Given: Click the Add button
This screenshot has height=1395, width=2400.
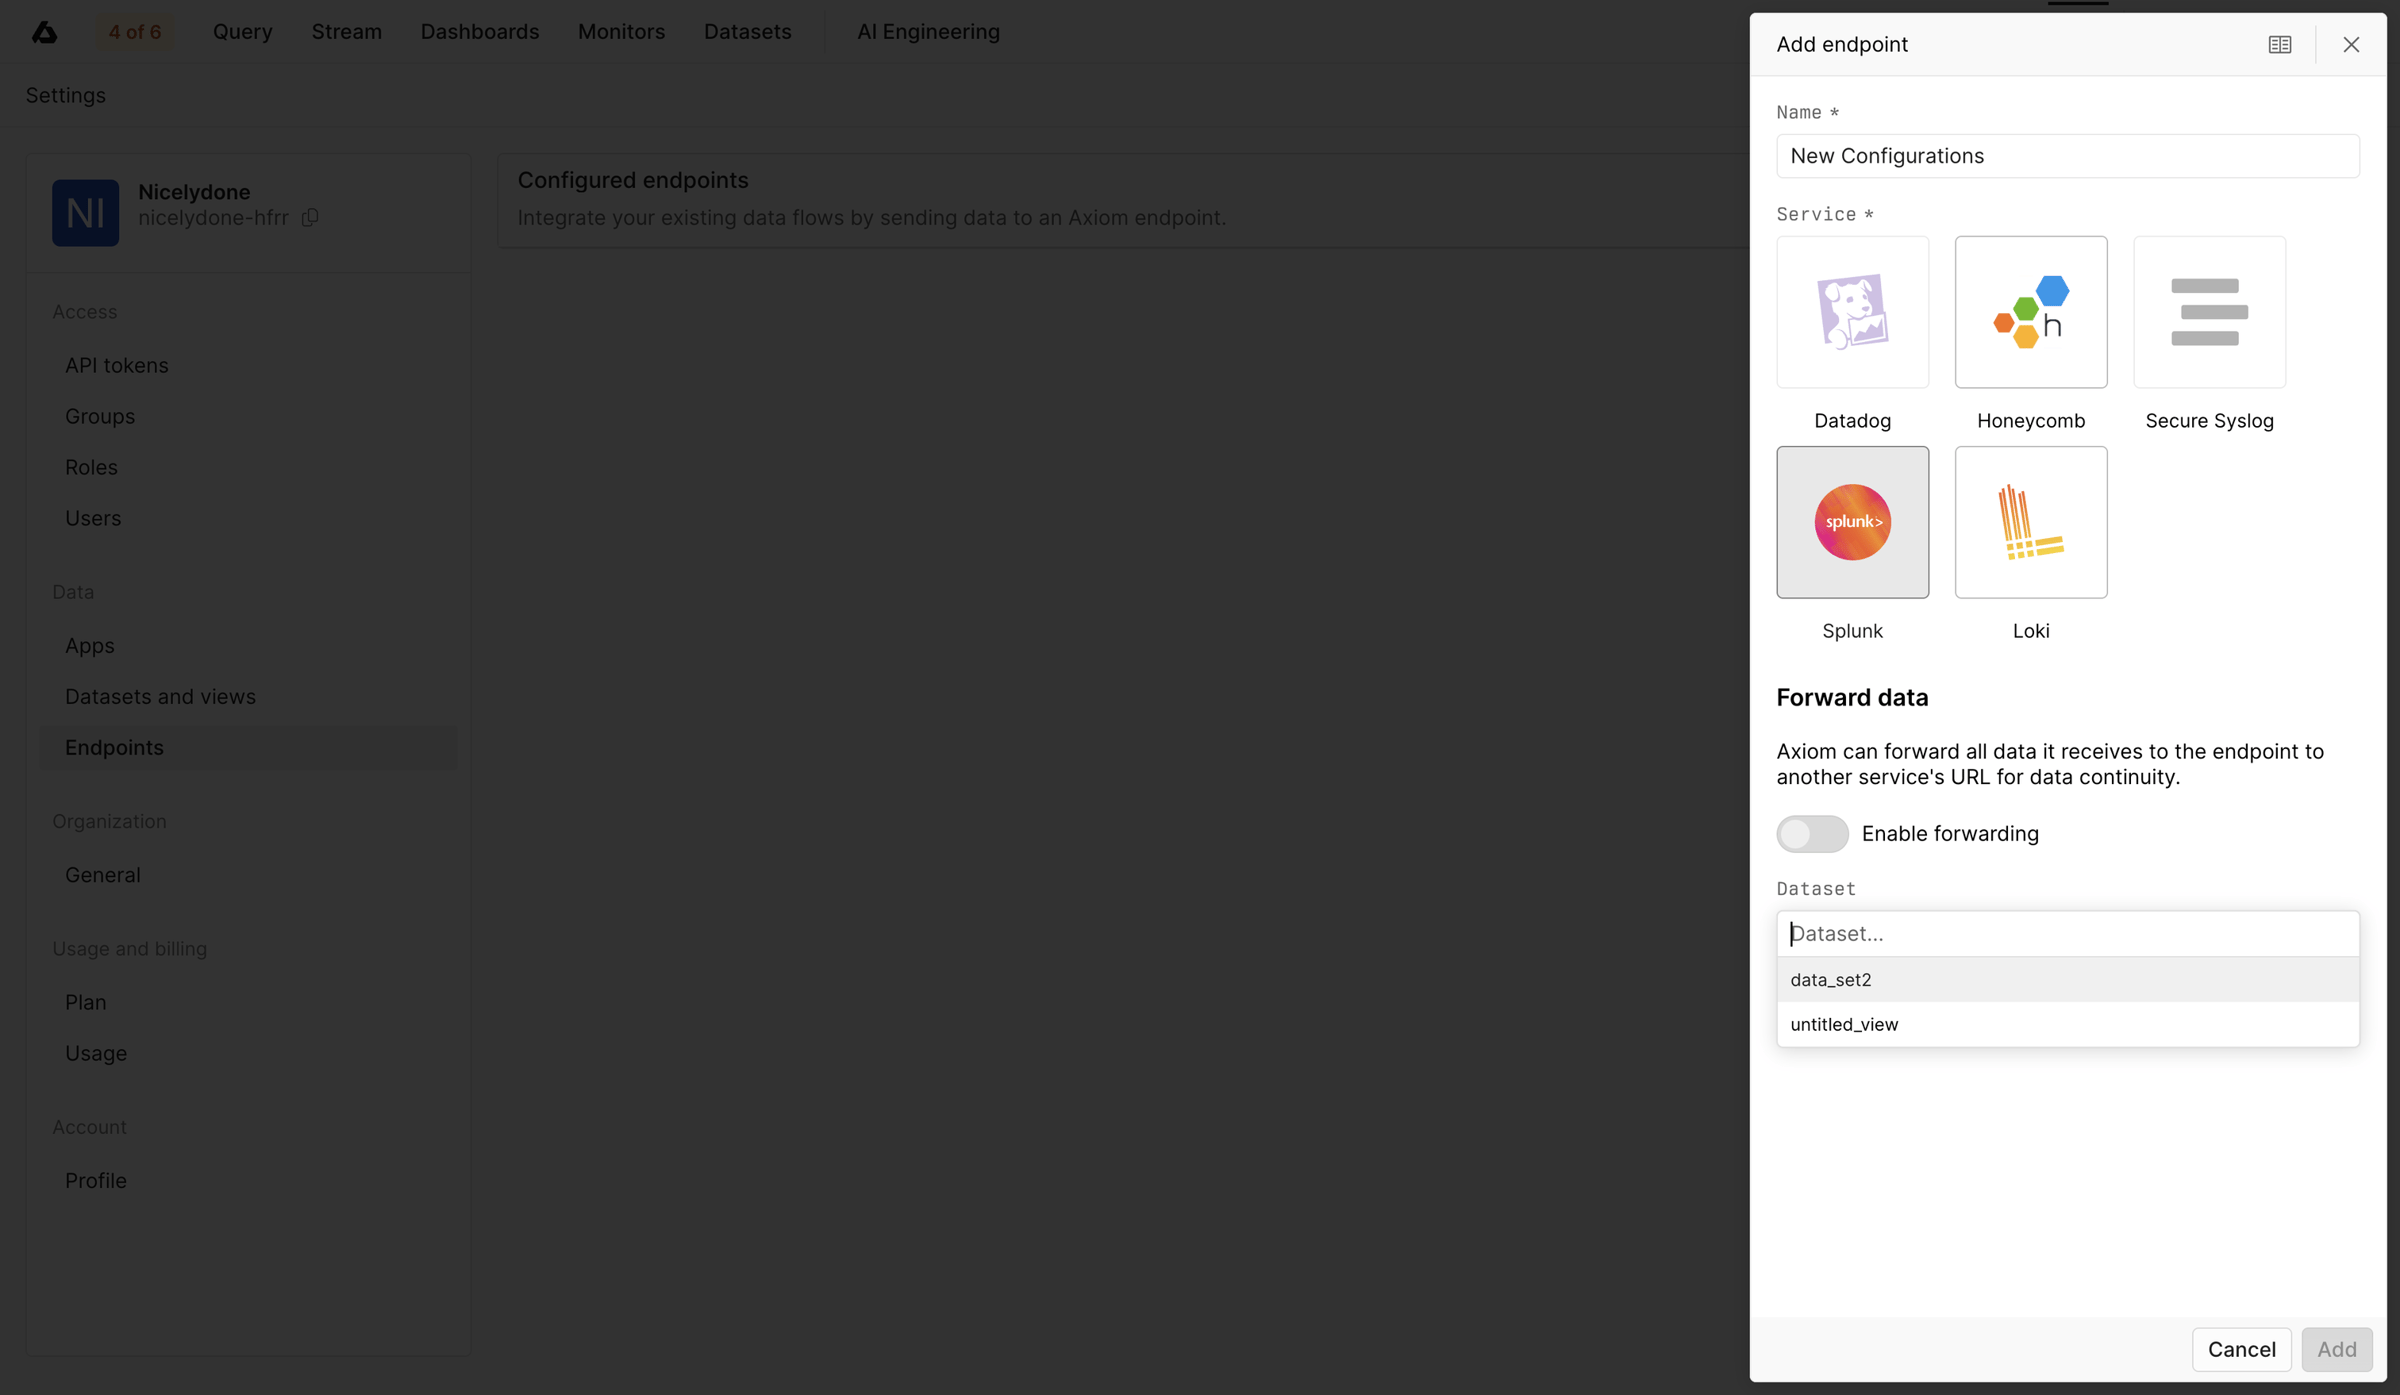Looking at the screenshot, I should coord(2337,1349).
